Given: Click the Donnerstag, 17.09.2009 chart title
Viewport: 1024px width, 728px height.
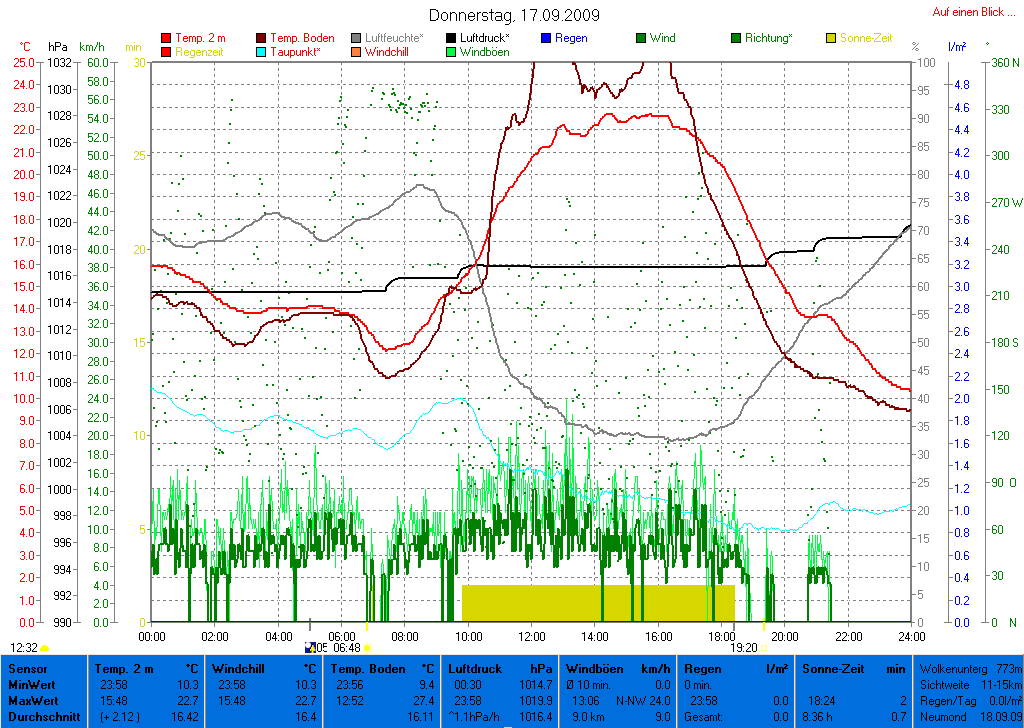Looking at the screenshot, I should click(x=514, y=15).
